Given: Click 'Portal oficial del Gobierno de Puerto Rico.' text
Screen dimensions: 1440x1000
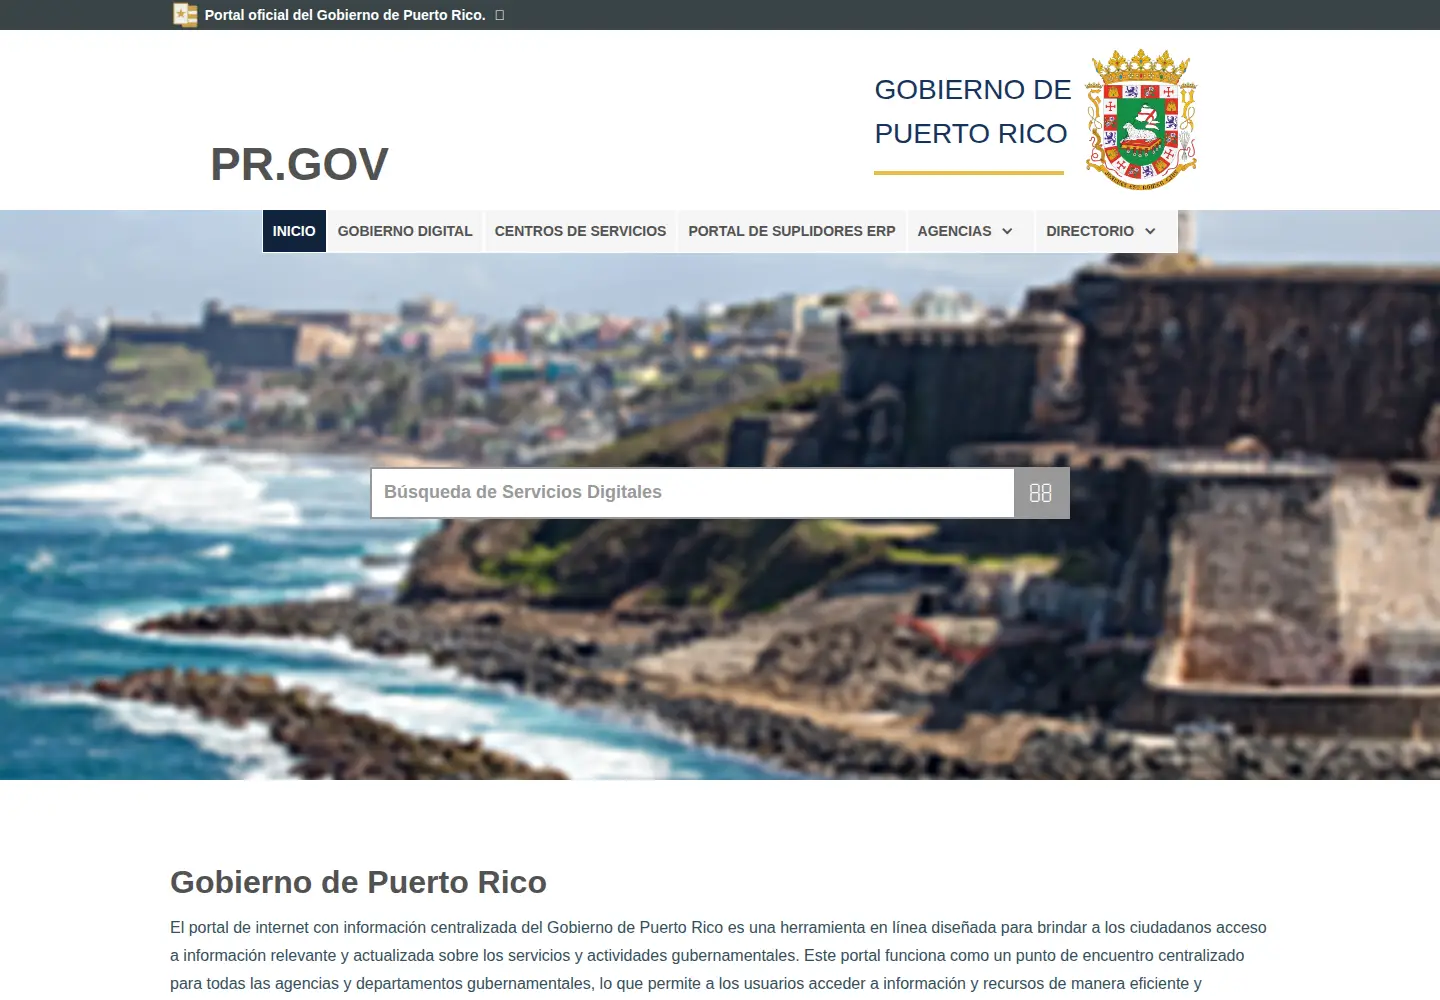Looking at the screenshot, I should pos(345,15).
